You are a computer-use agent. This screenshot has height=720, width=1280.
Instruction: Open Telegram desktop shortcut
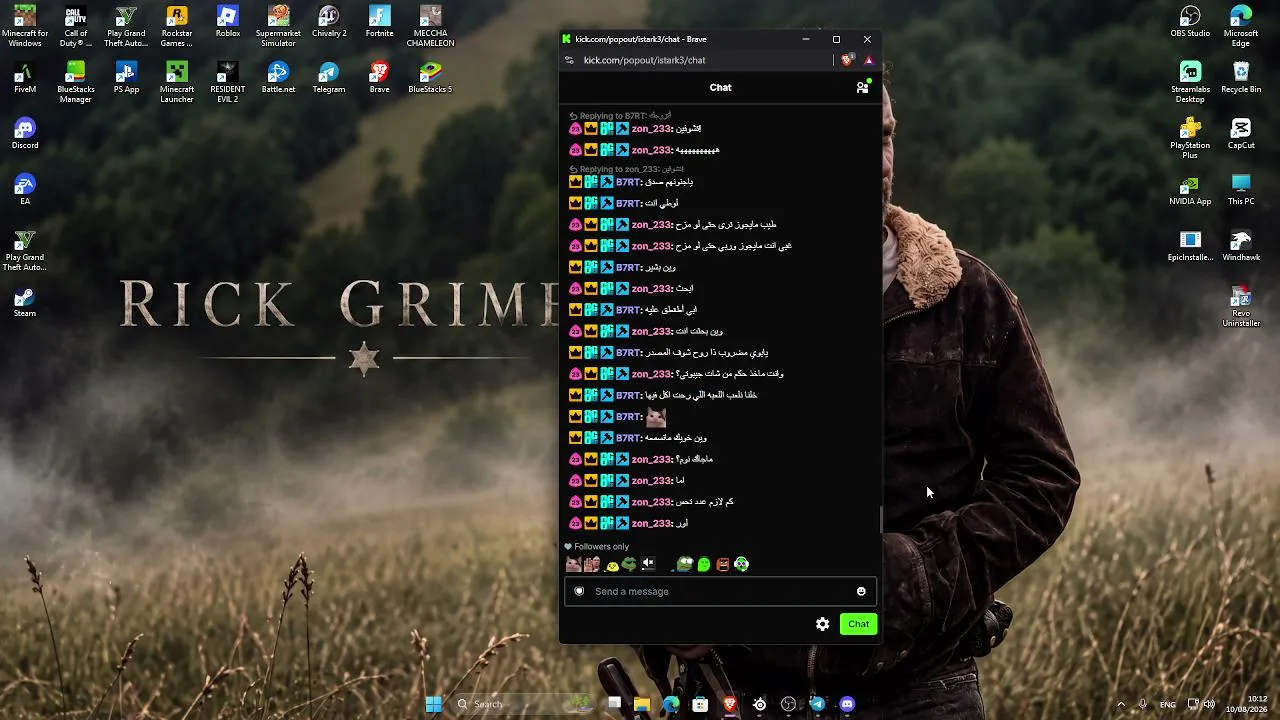(x=329, y=78)
